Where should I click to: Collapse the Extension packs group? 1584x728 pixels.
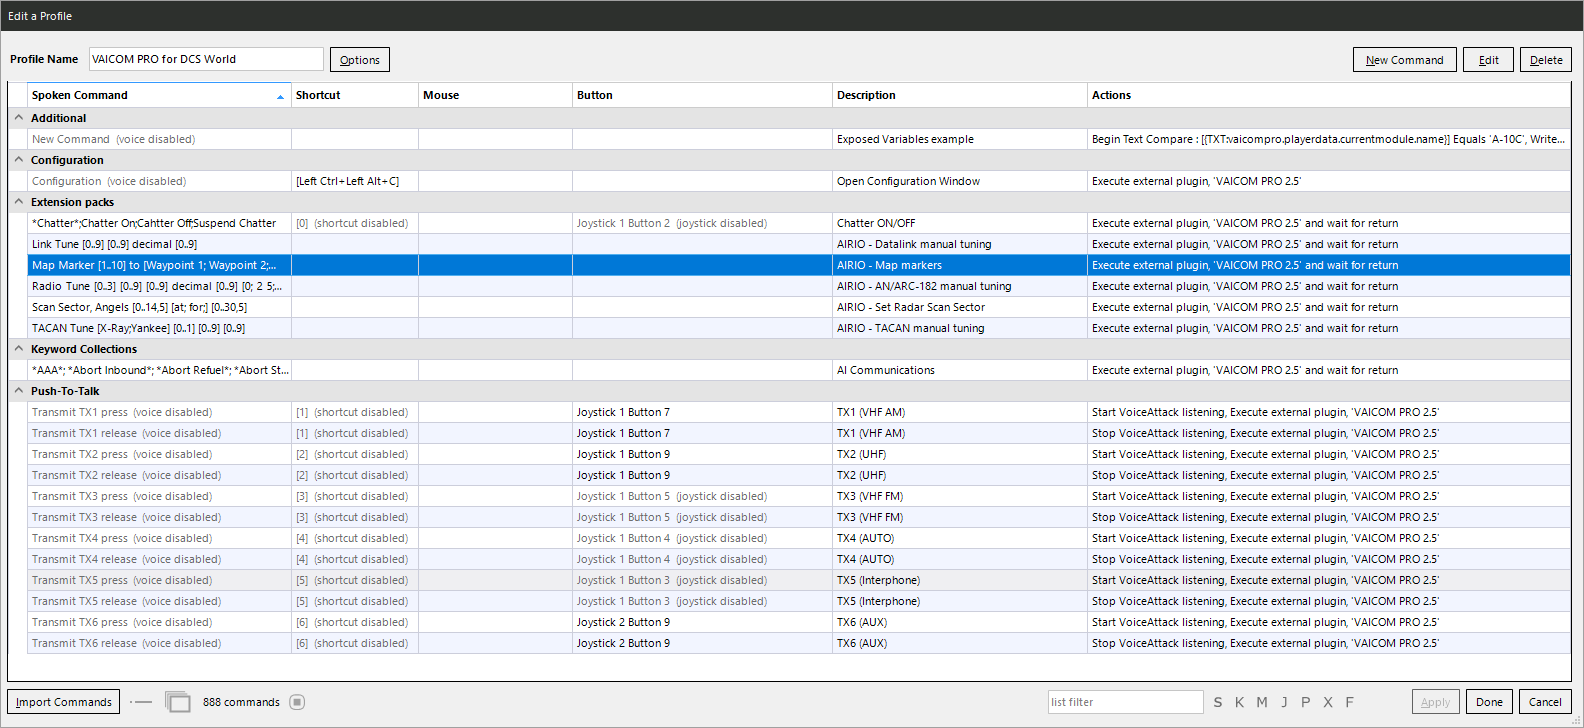click(x=18, y=202)
